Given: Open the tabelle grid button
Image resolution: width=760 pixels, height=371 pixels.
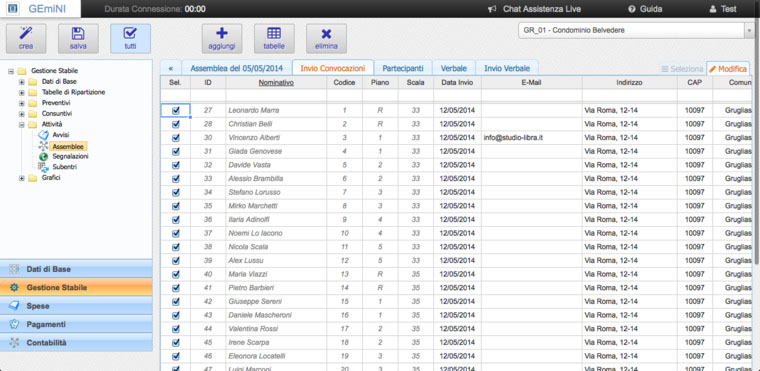Looking at the screenshot, I should pos(274,39).
